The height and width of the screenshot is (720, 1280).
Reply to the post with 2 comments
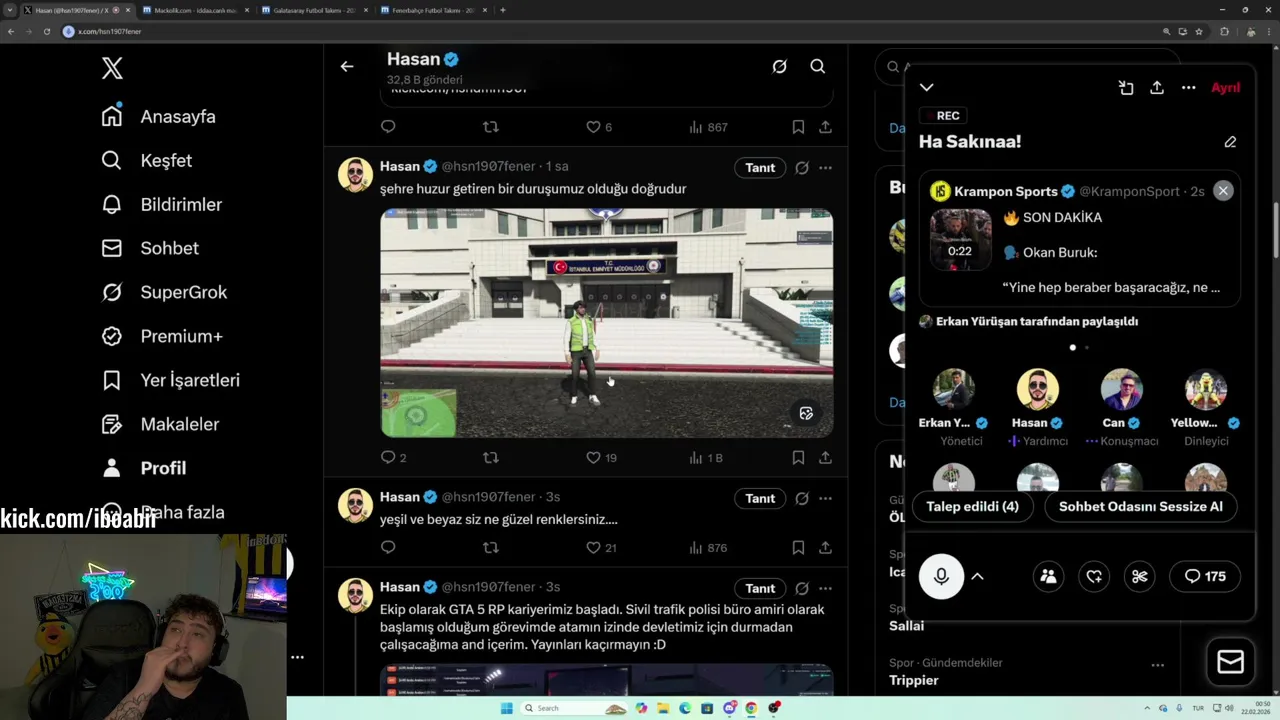(394, 457)
